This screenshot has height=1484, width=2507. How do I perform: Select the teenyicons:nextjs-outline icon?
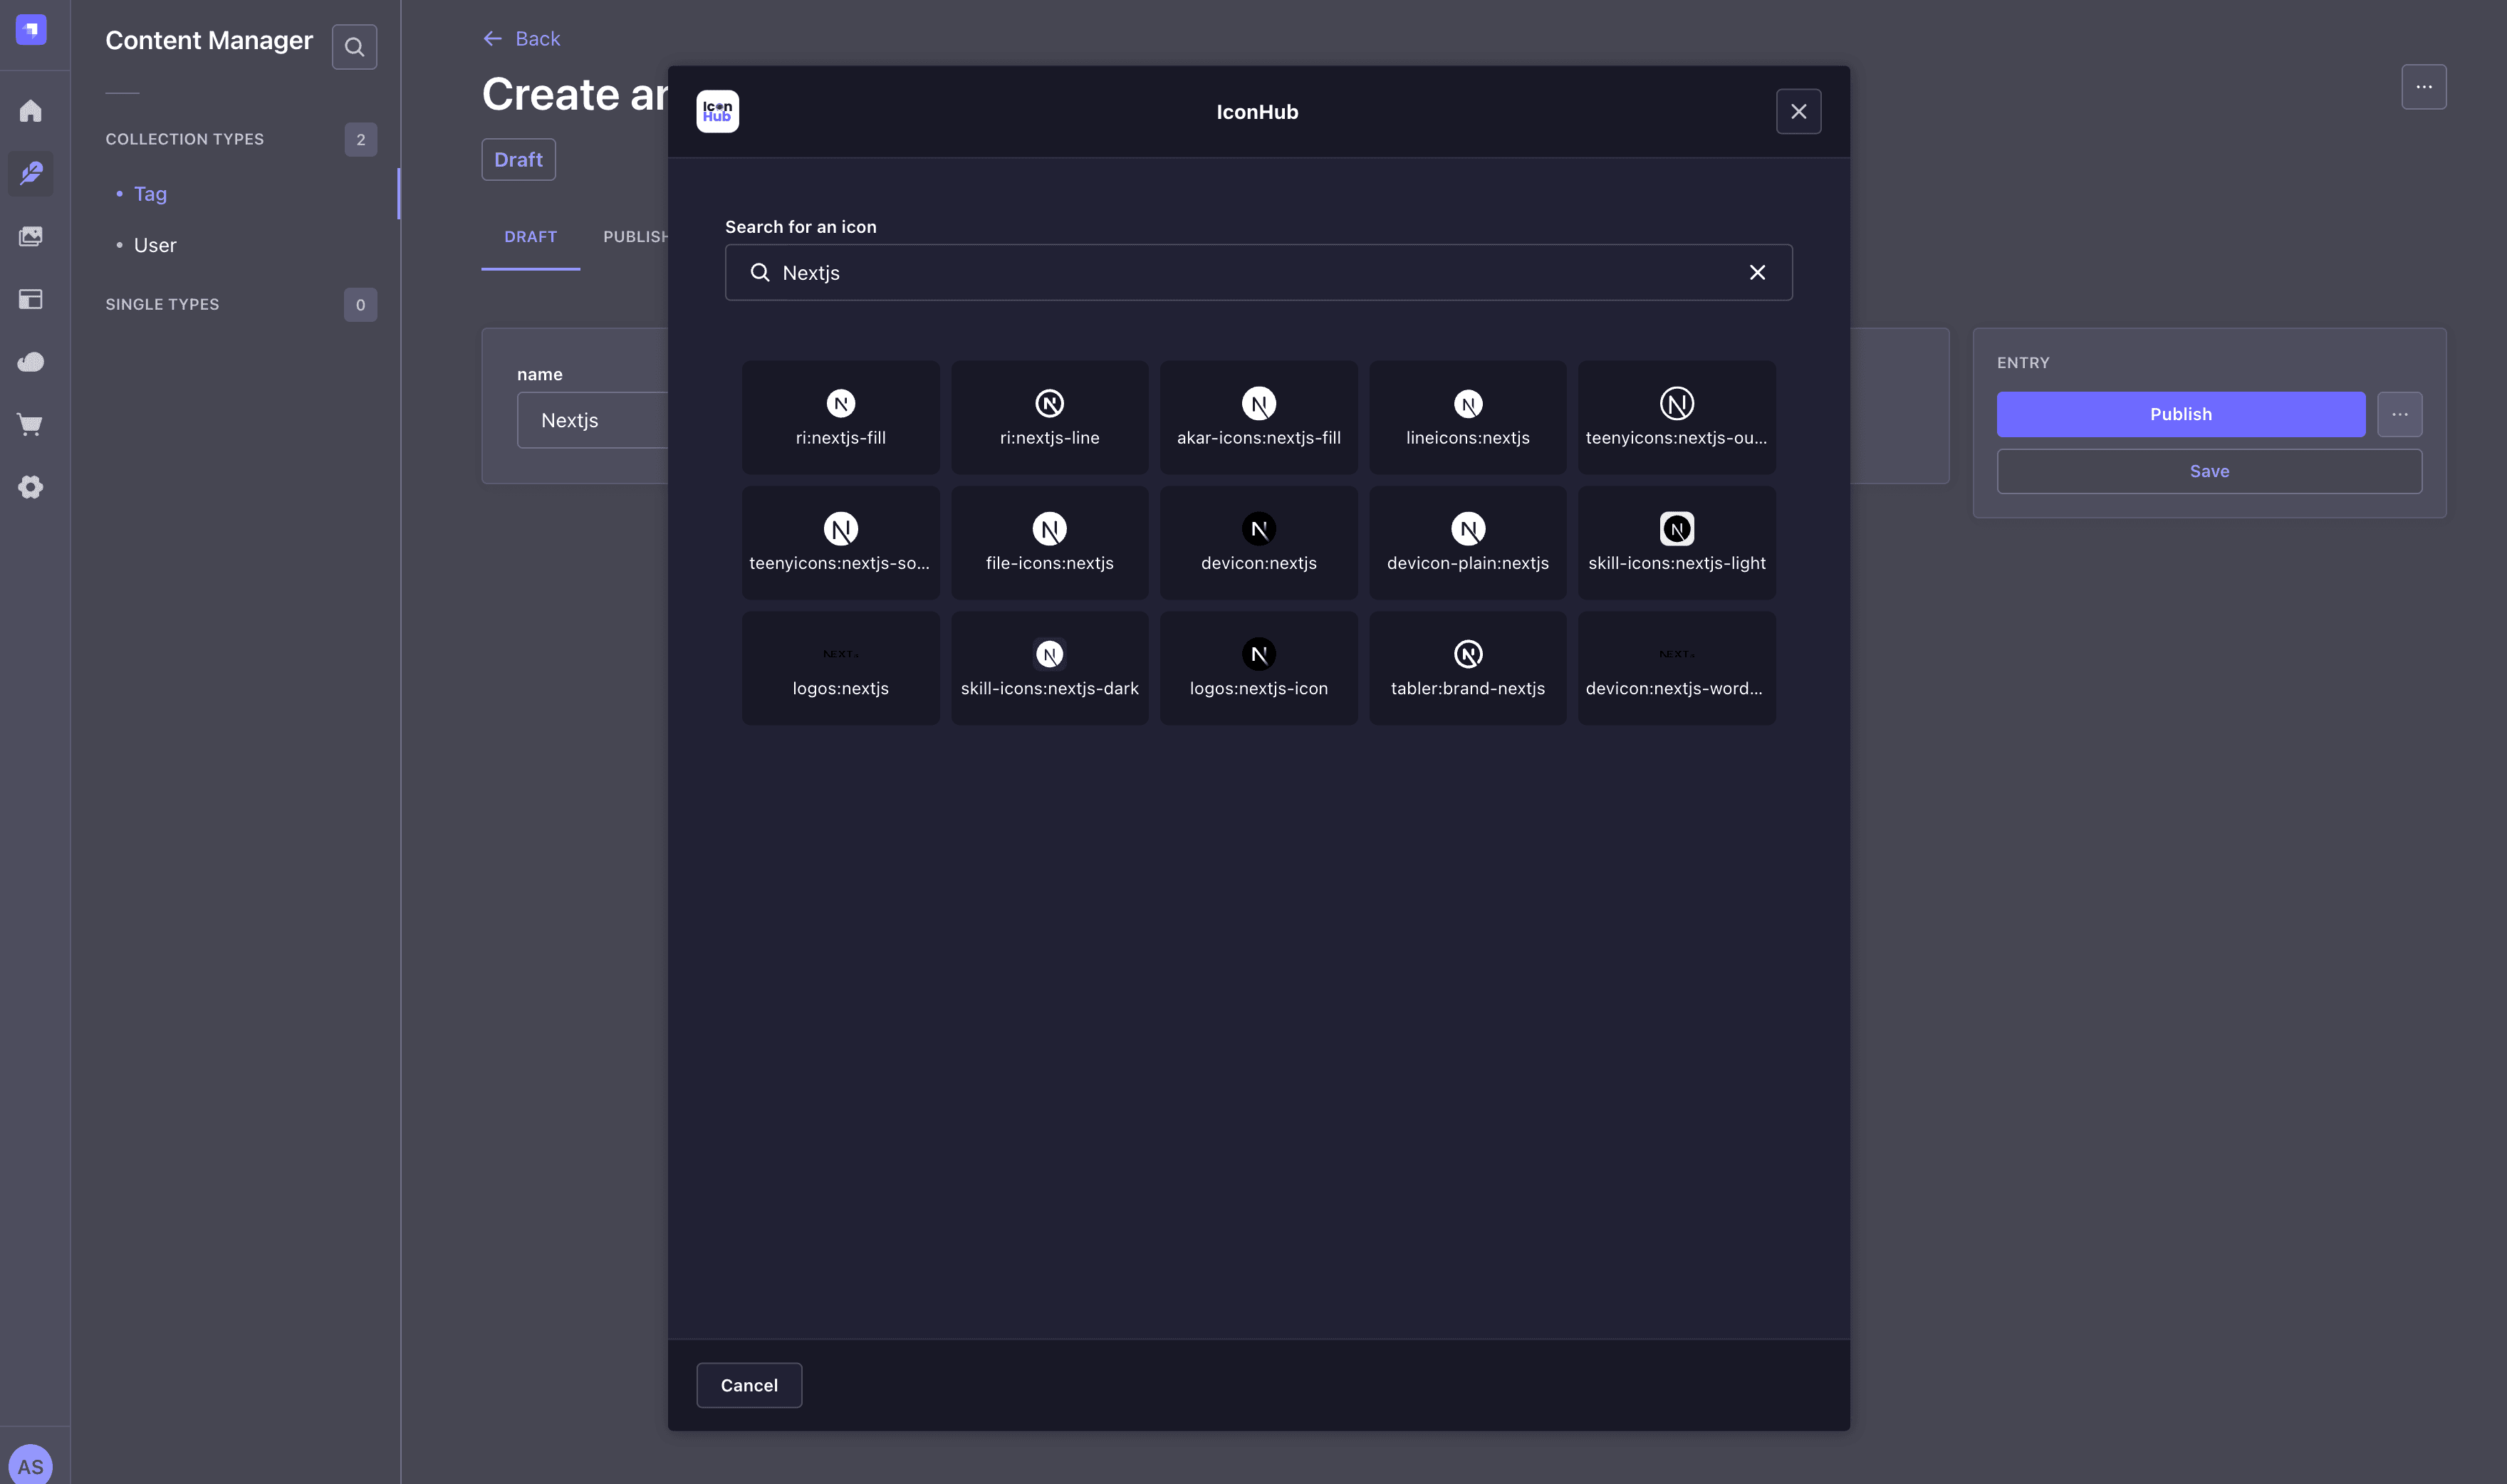1676,417
